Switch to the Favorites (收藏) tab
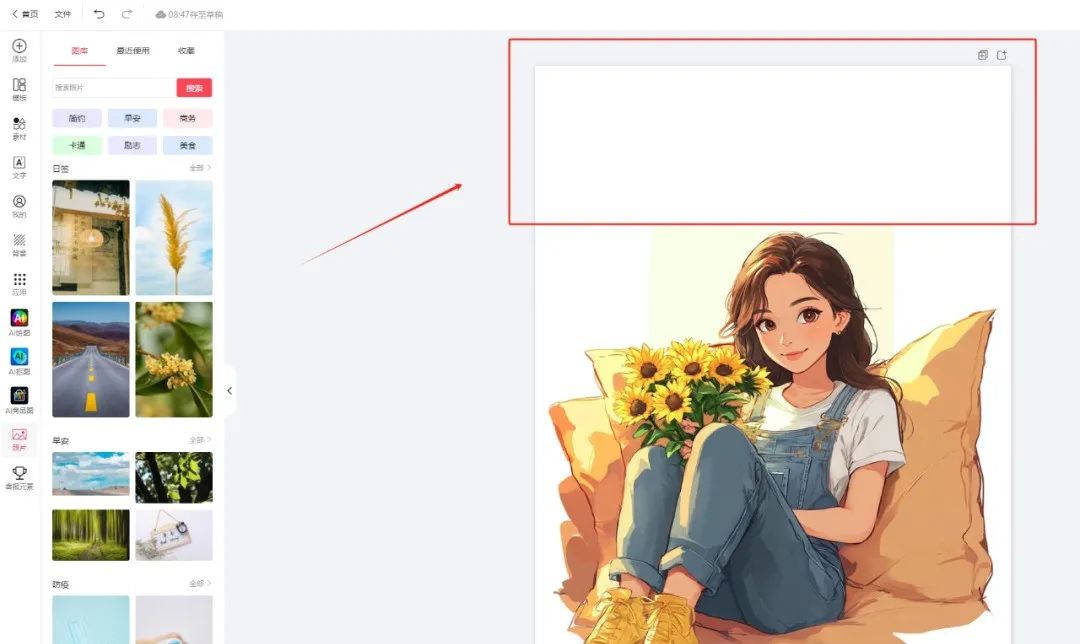The width and height of the screenshot is (1080, 644). click(186, 50)
